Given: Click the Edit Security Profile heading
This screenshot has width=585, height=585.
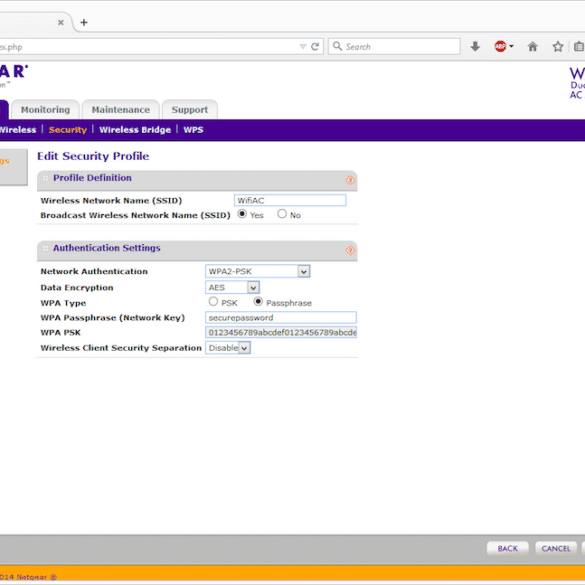Looking at the screenshot, I should pyautogui.click(x=93, y=156).
